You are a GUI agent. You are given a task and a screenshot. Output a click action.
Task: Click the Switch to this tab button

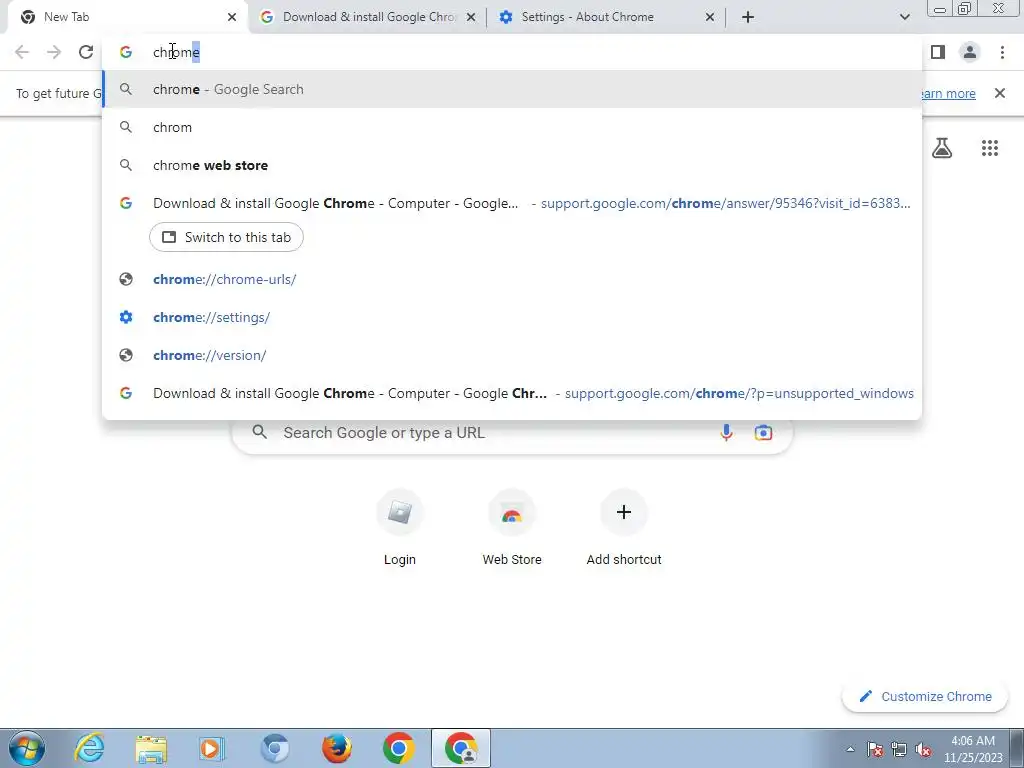(x=226, y=237)
